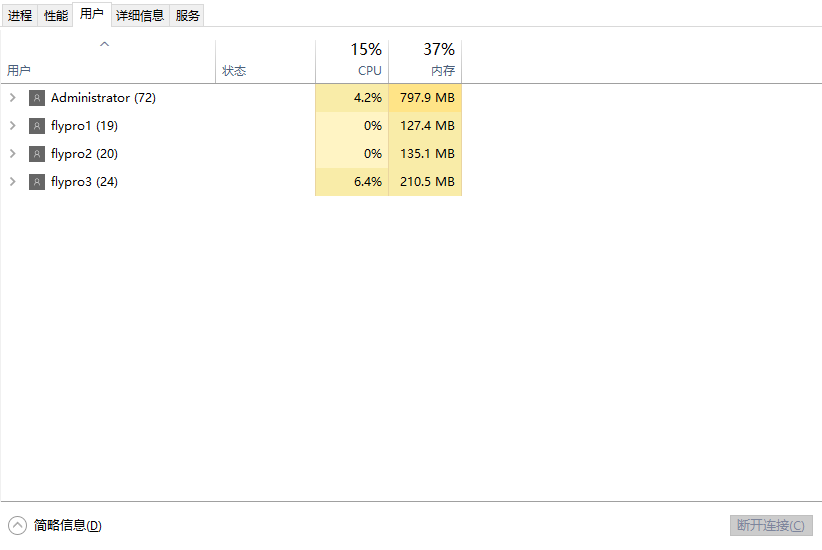Click the flypro1 user avatar icon
This screenshot has height=550, width=822.
pyautogui.click(x=37, y=126)
